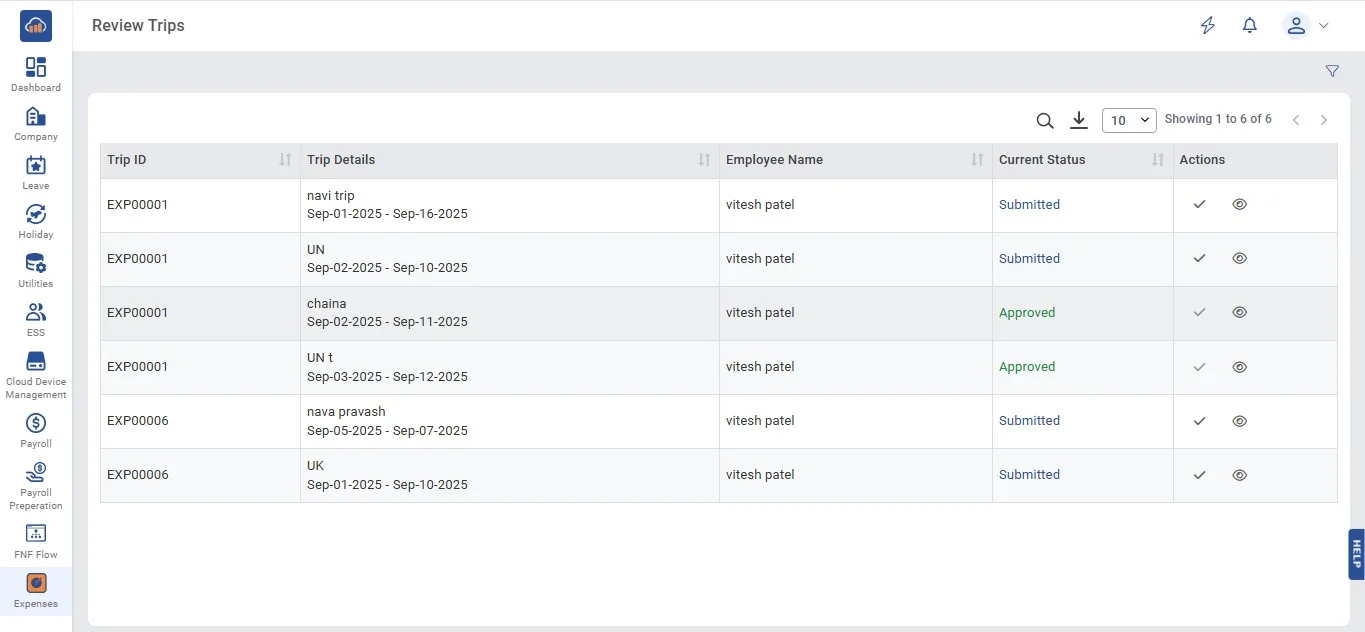
Task: Open the notifications bell
Action: coord(1249,26)
